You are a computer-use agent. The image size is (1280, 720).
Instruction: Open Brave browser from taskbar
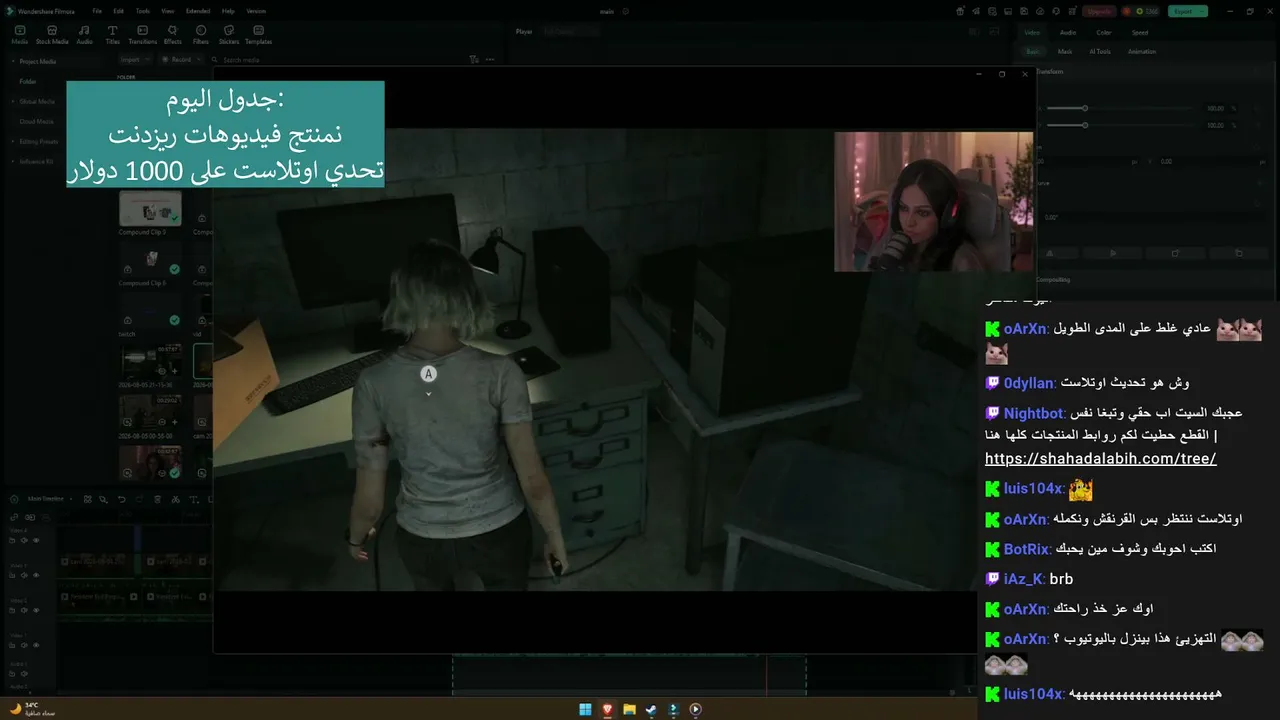(x=607, y=710)
